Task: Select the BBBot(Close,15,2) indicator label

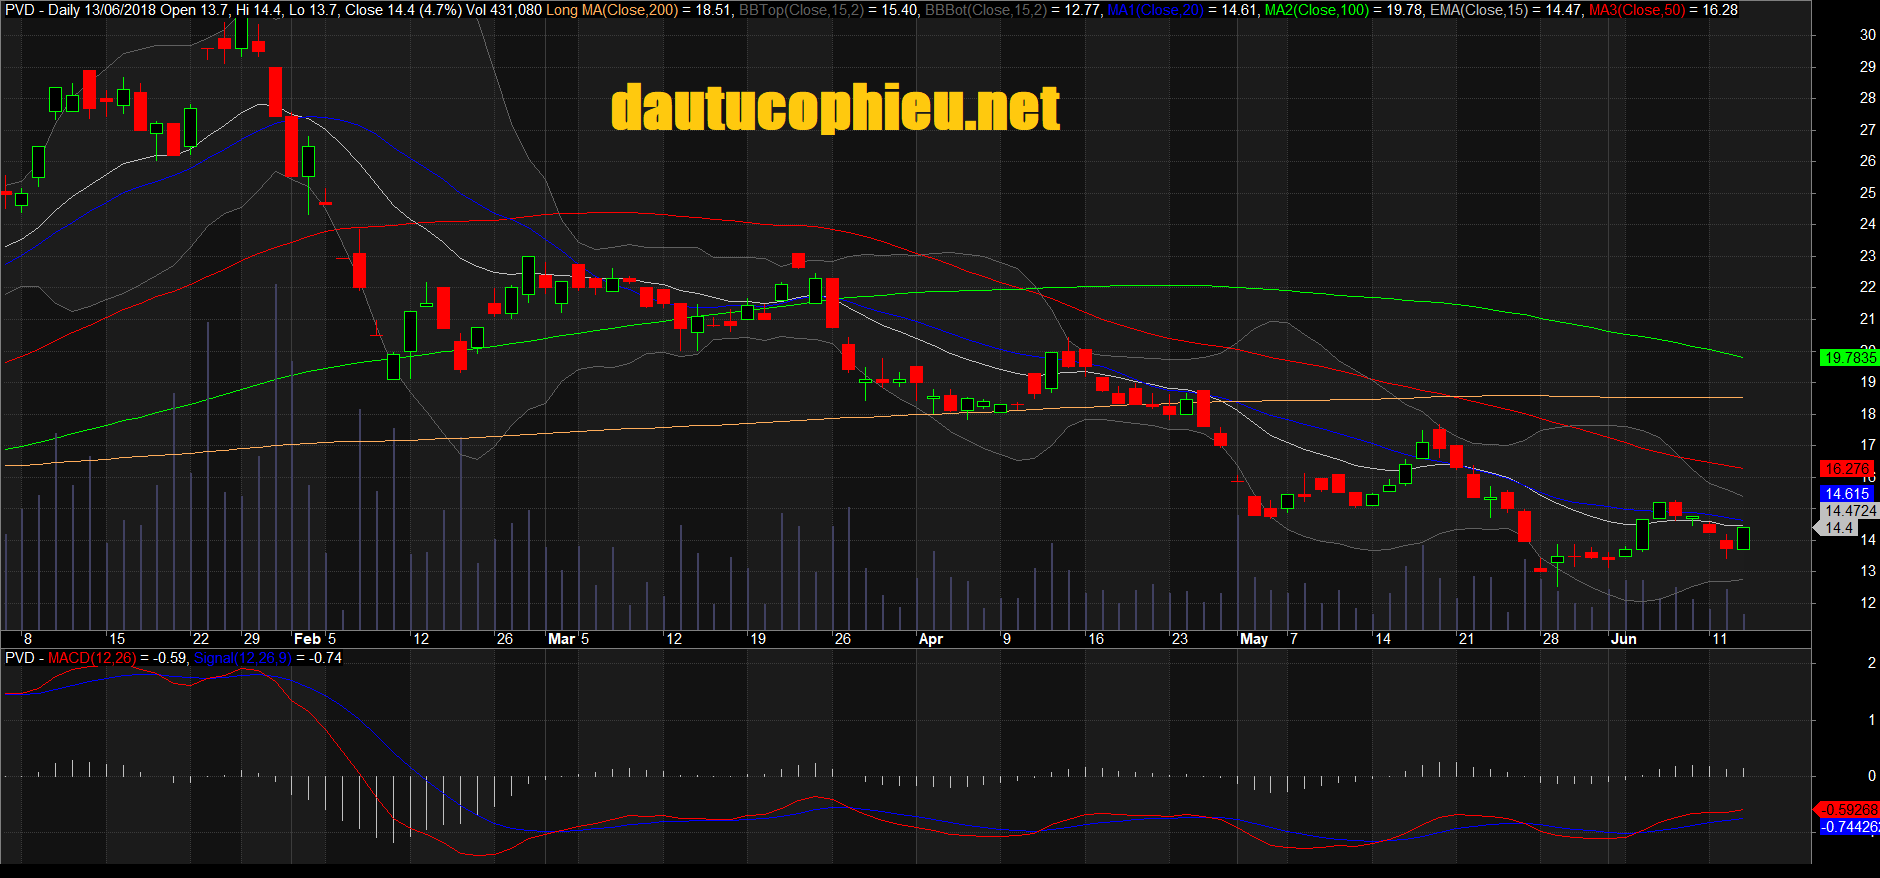Action: tap(985, 10)
